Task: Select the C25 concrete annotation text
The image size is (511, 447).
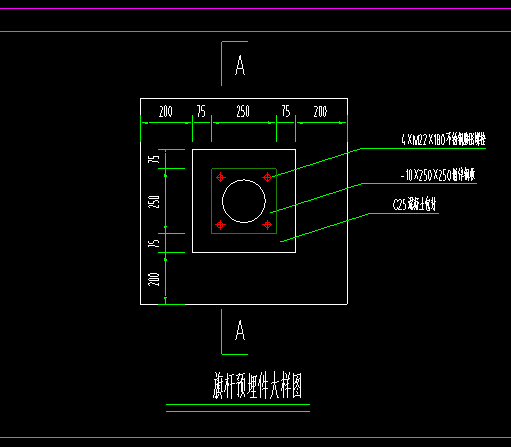Action: pos(414,204)
